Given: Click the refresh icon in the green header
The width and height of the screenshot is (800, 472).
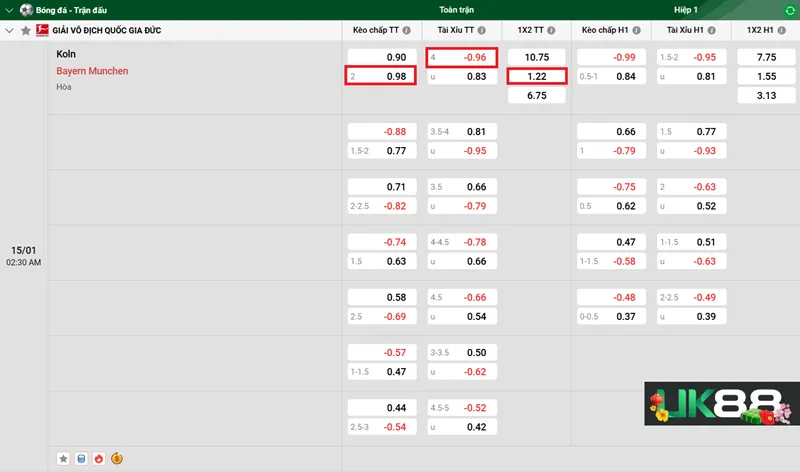Looking at the screenshot, I should [x=789, y=9].
